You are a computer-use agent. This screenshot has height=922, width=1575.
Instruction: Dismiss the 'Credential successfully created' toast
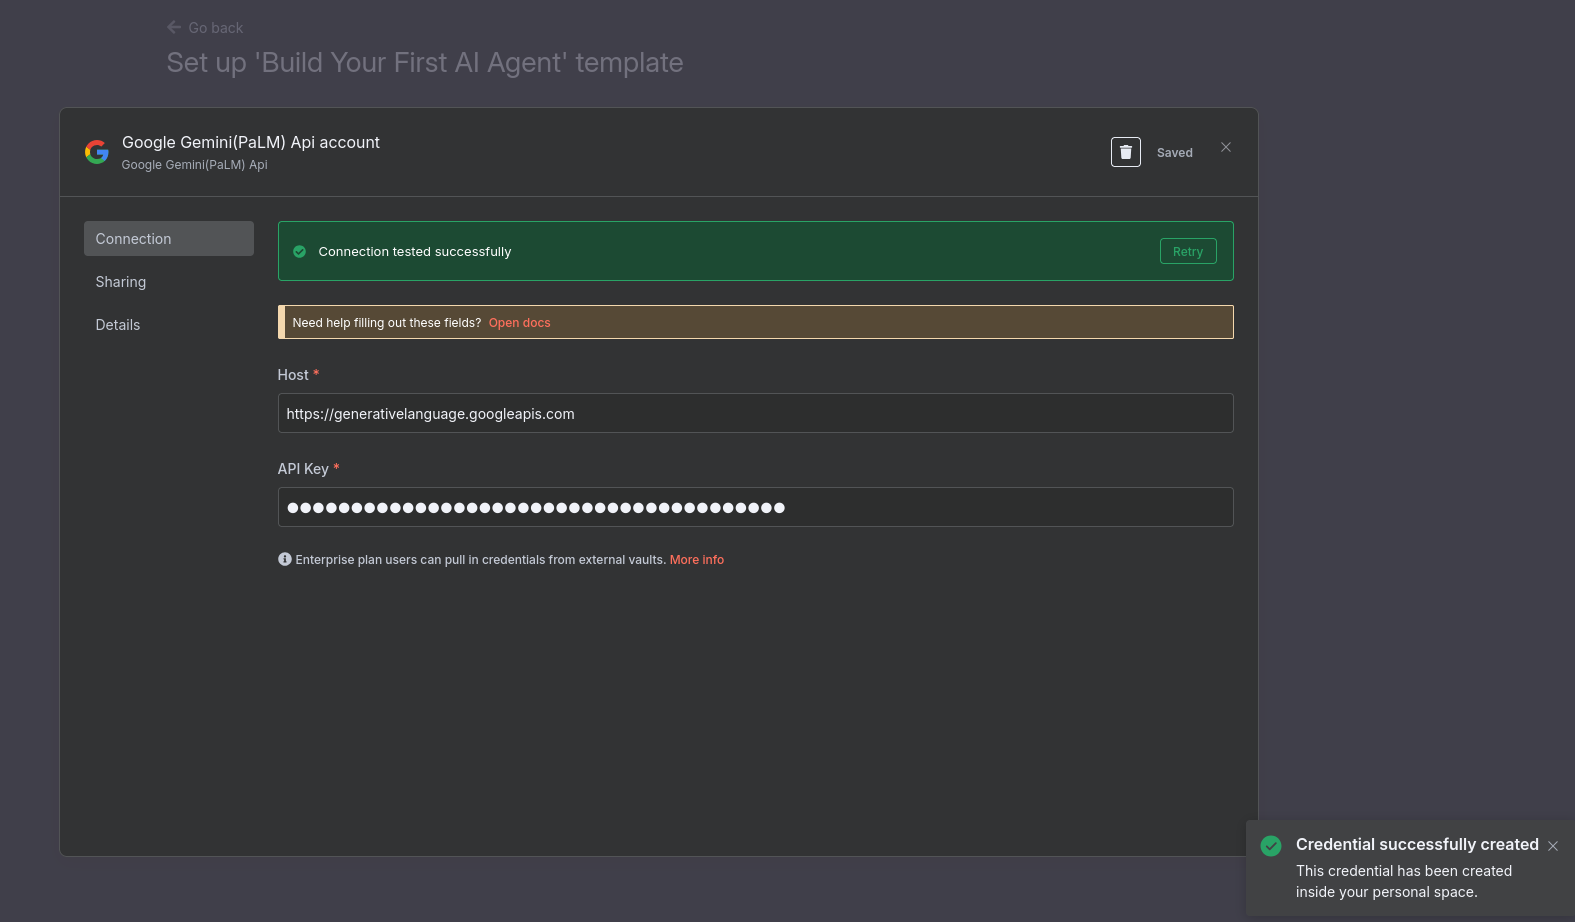click(x=1552, y=846)
